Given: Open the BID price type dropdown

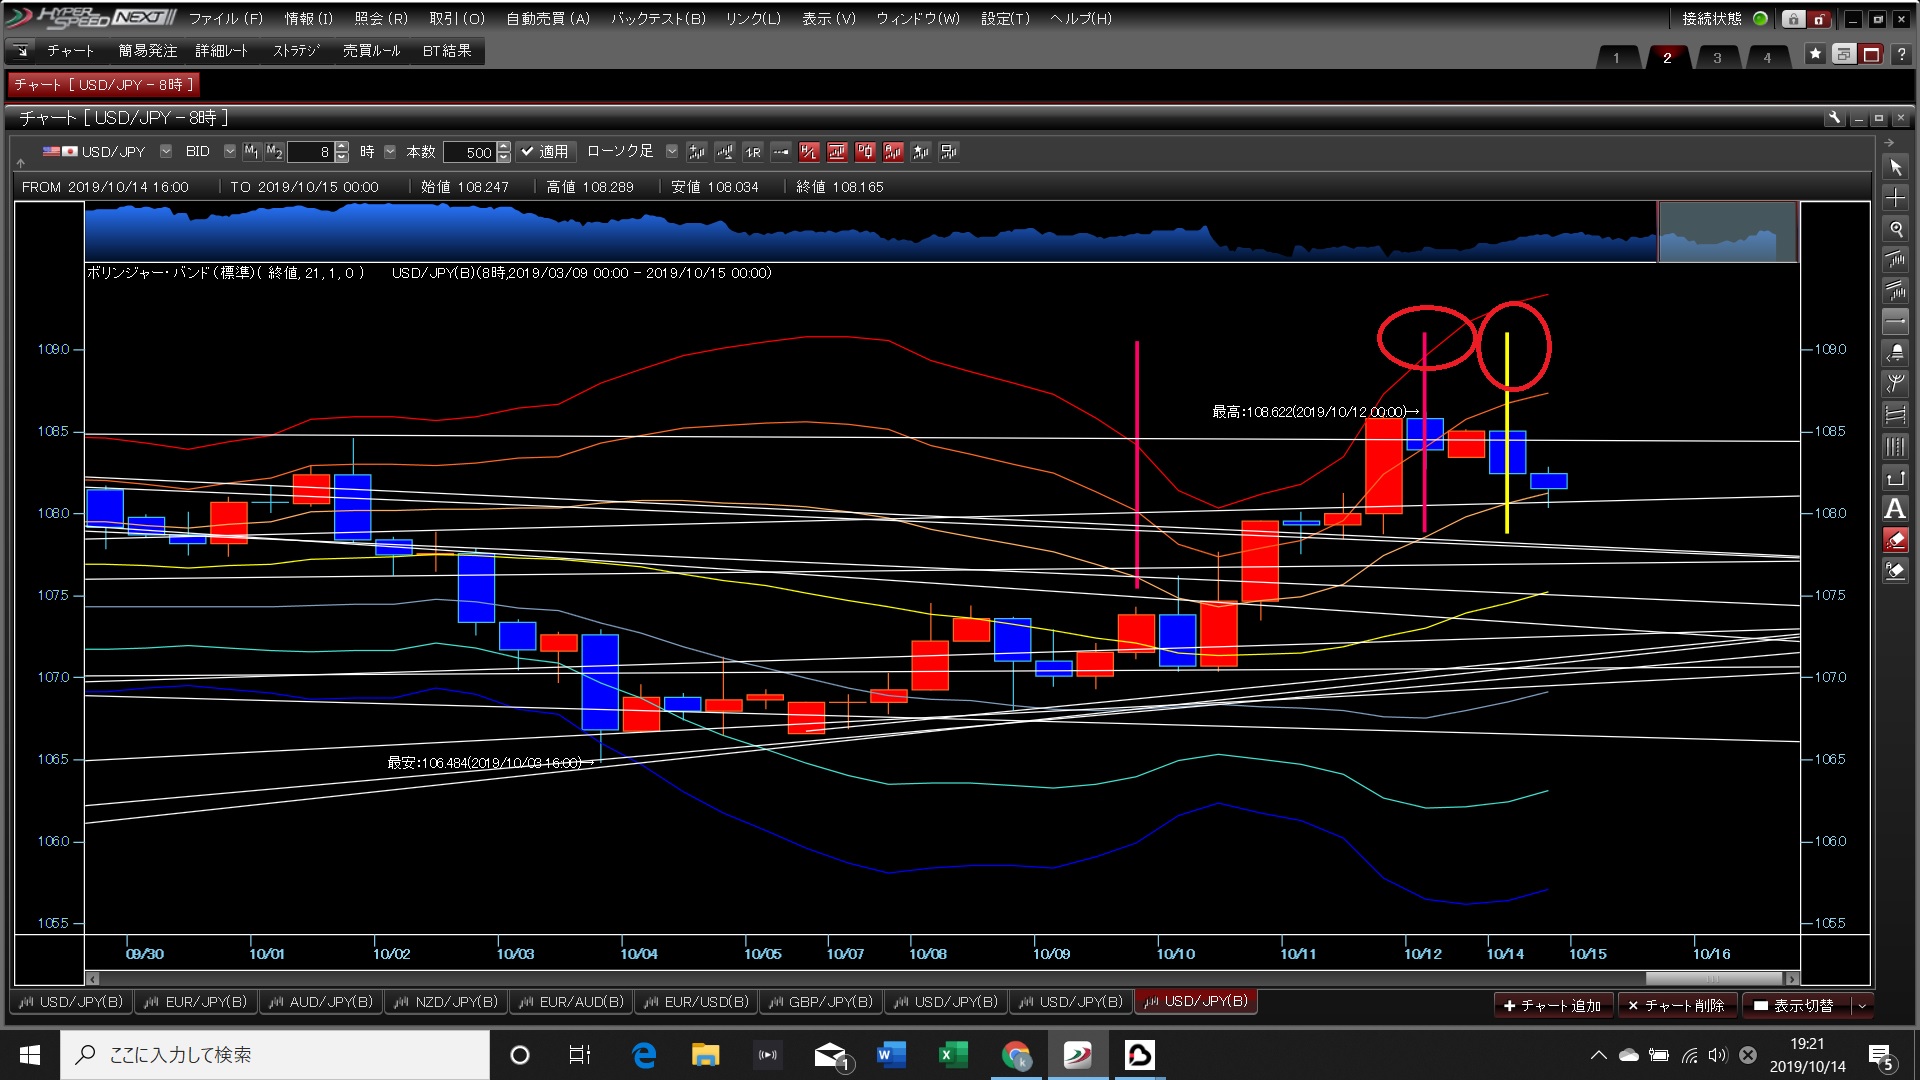Looking at the screenshot, I should coord(230,152).
